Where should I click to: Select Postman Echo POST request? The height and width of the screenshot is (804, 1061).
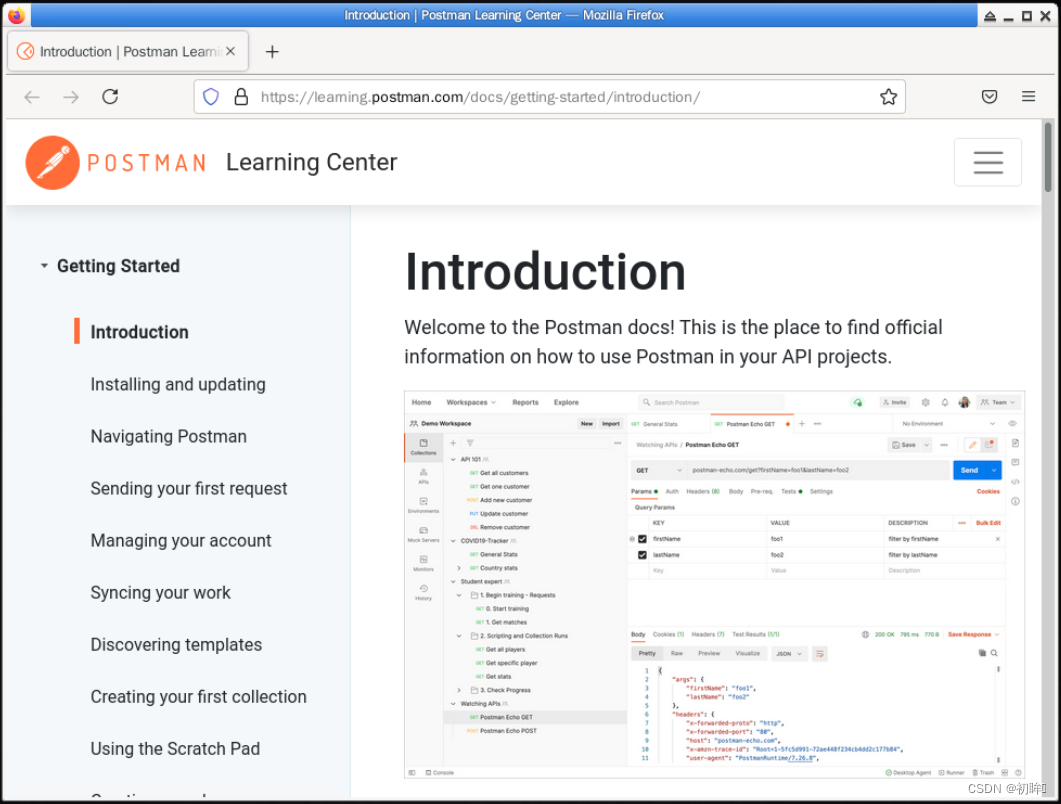(508, 731)
